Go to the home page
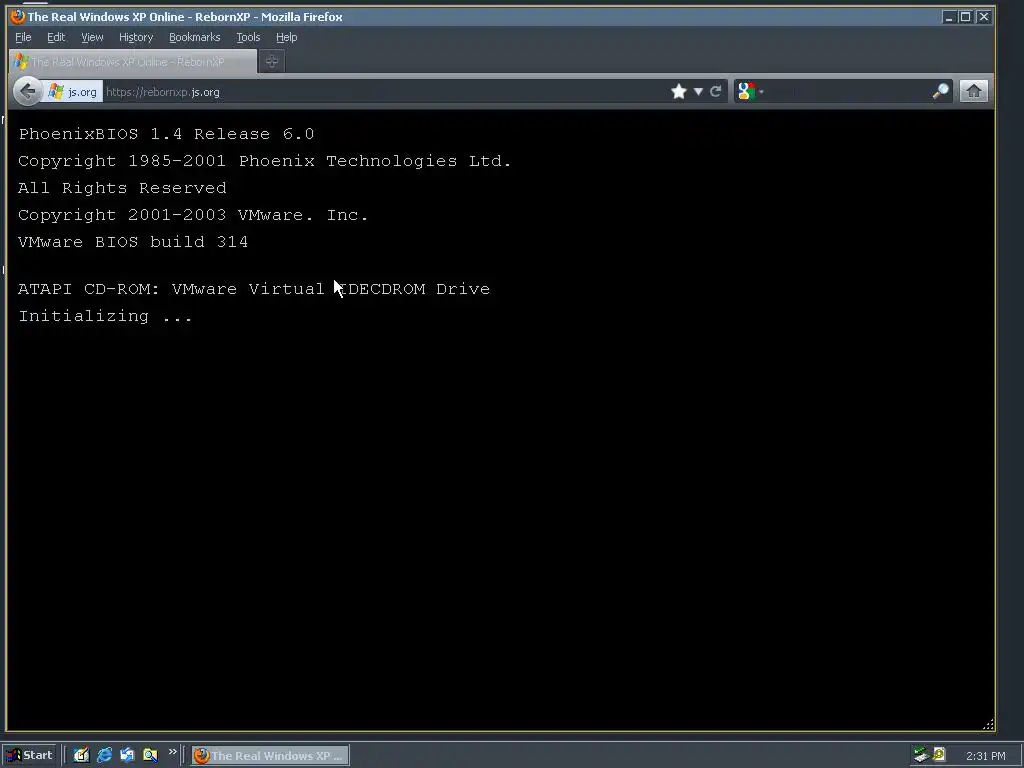The image size is (1024, 768). point(973,91)
